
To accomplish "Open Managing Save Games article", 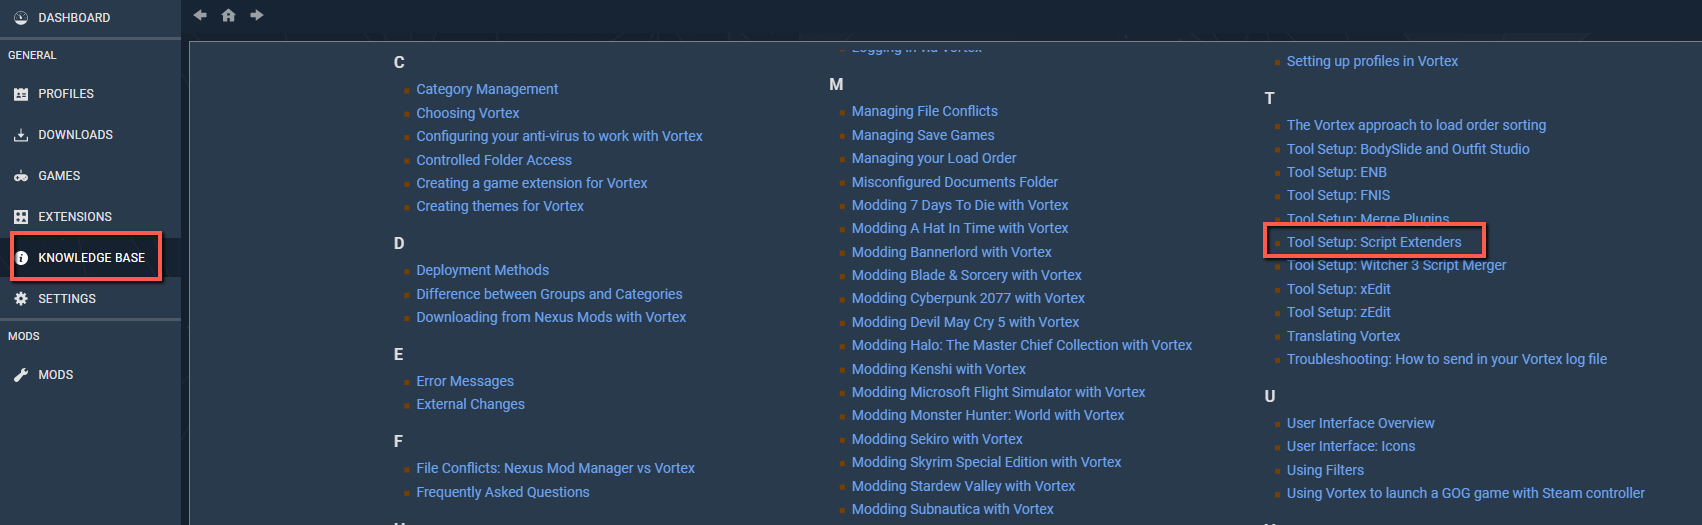I will (x=923, y=135).
